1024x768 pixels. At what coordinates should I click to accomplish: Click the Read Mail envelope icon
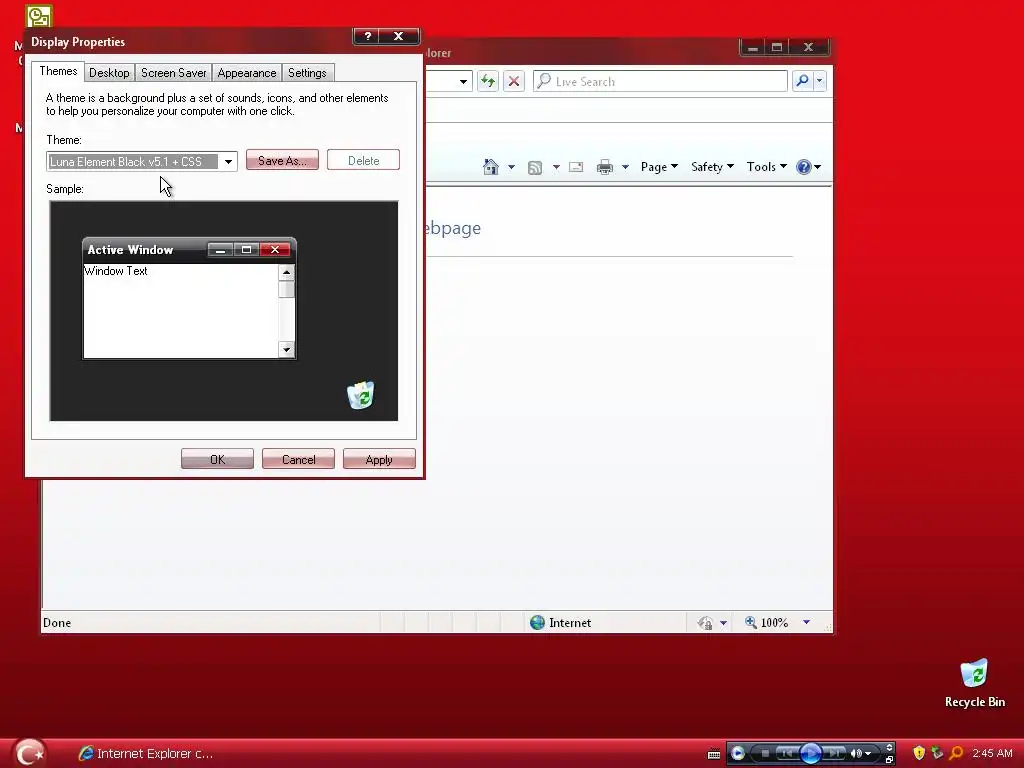pos(576,167)
